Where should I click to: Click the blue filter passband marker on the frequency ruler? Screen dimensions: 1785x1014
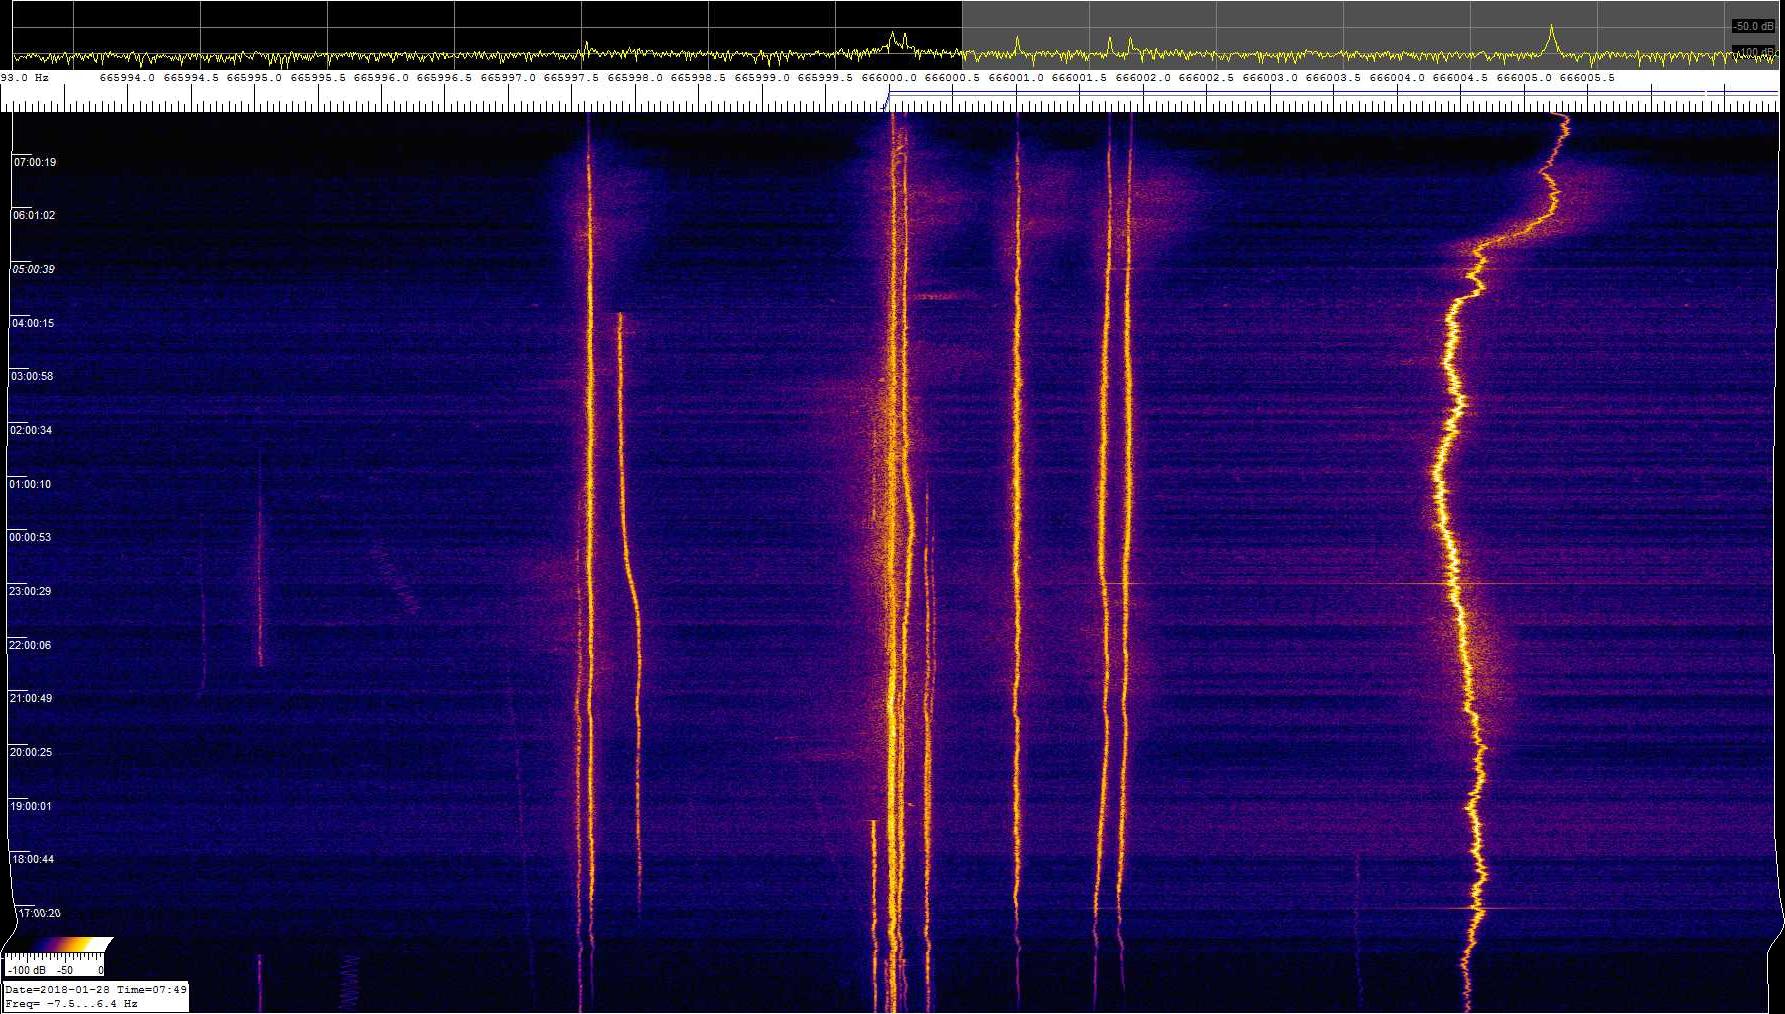(x=1331, y=94)
